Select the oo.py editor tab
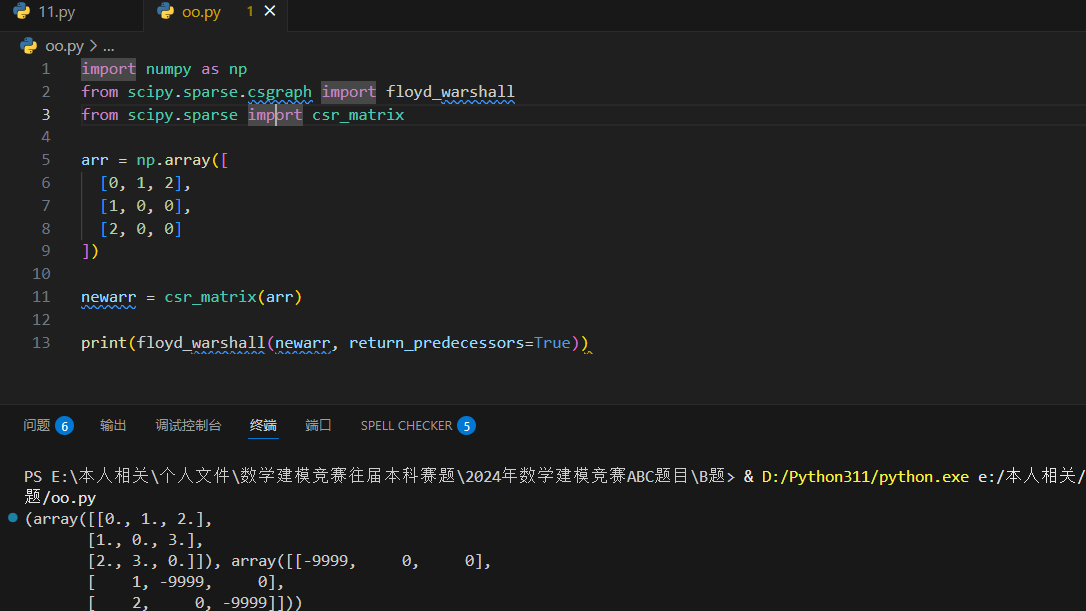Viewport: 1086px width, 611px height. pyautogui.click(x=201, y=12)
